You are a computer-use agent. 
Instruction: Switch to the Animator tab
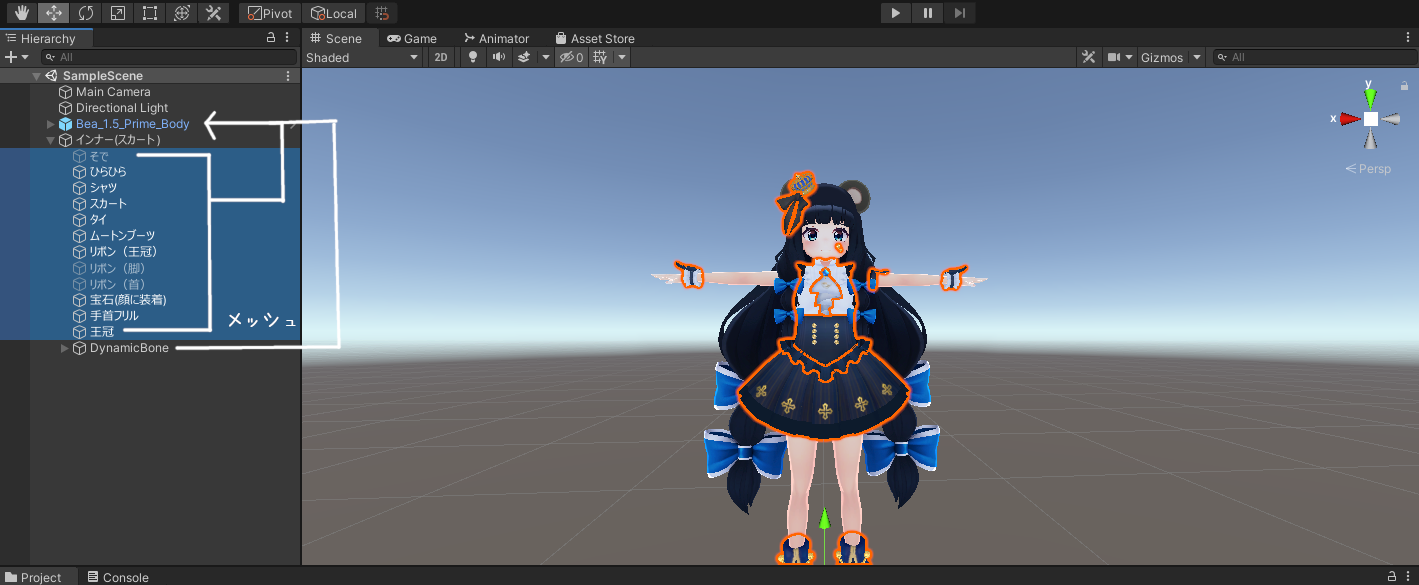click(x=496, y=38)
